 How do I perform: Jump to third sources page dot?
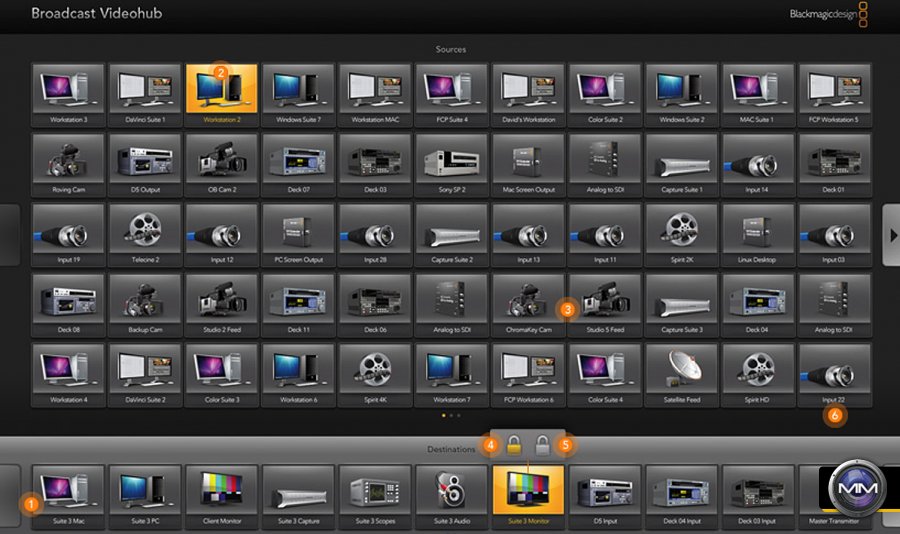click(x=459, y=415)
